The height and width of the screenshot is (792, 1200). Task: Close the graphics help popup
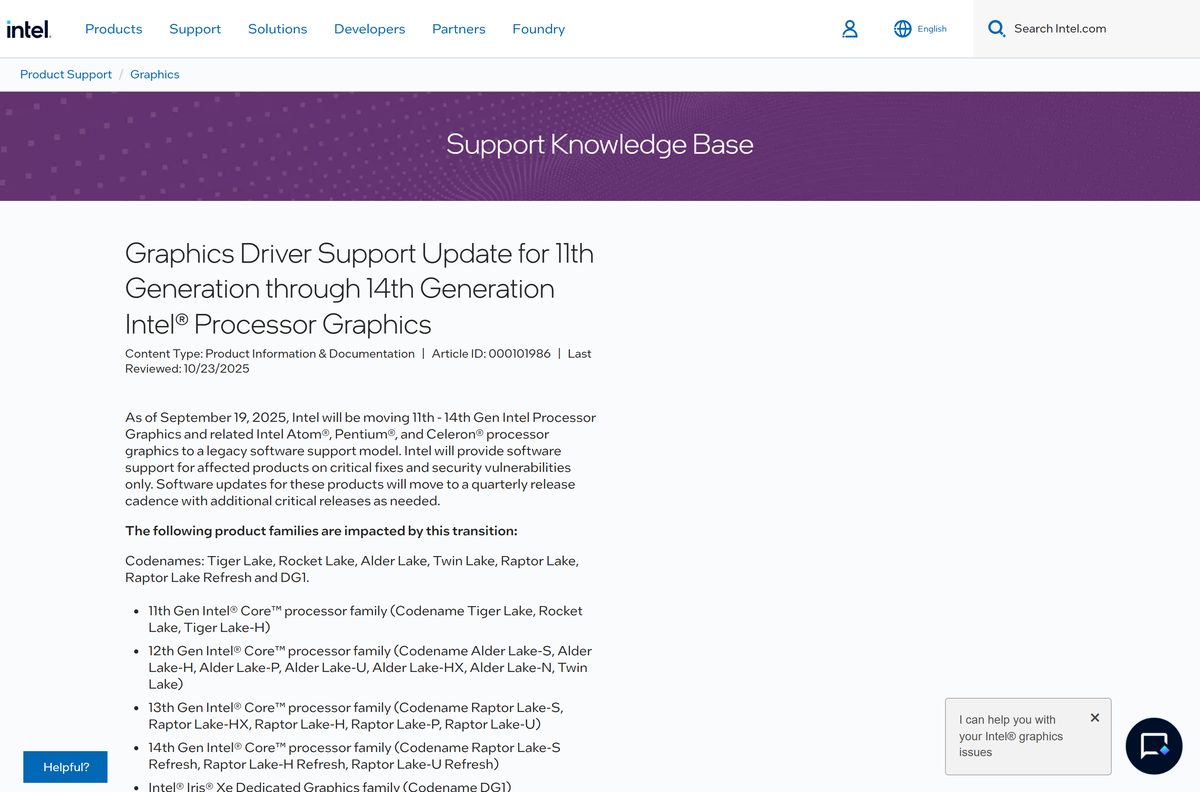[x=1095, y=717]
